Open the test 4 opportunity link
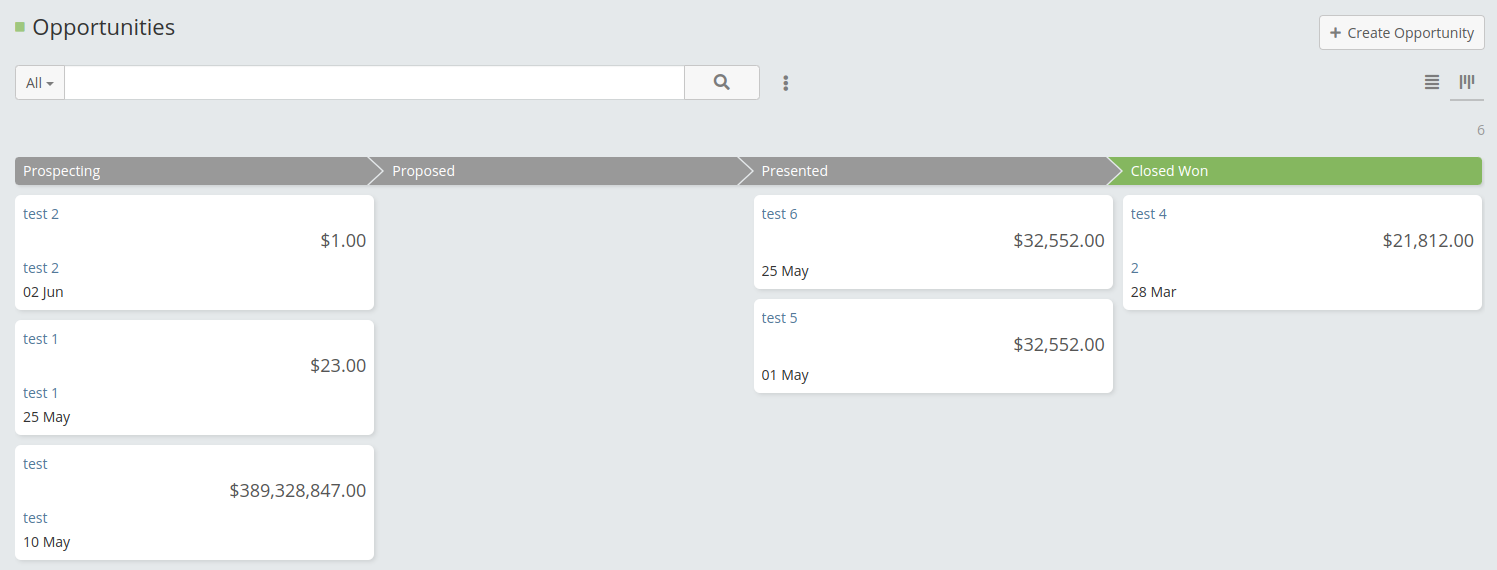This screenshot has height=570, width=1497. click(x=1148, y=214)
